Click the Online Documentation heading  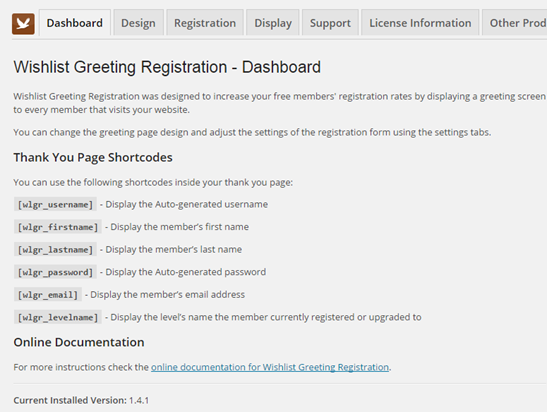pos(79,342)
